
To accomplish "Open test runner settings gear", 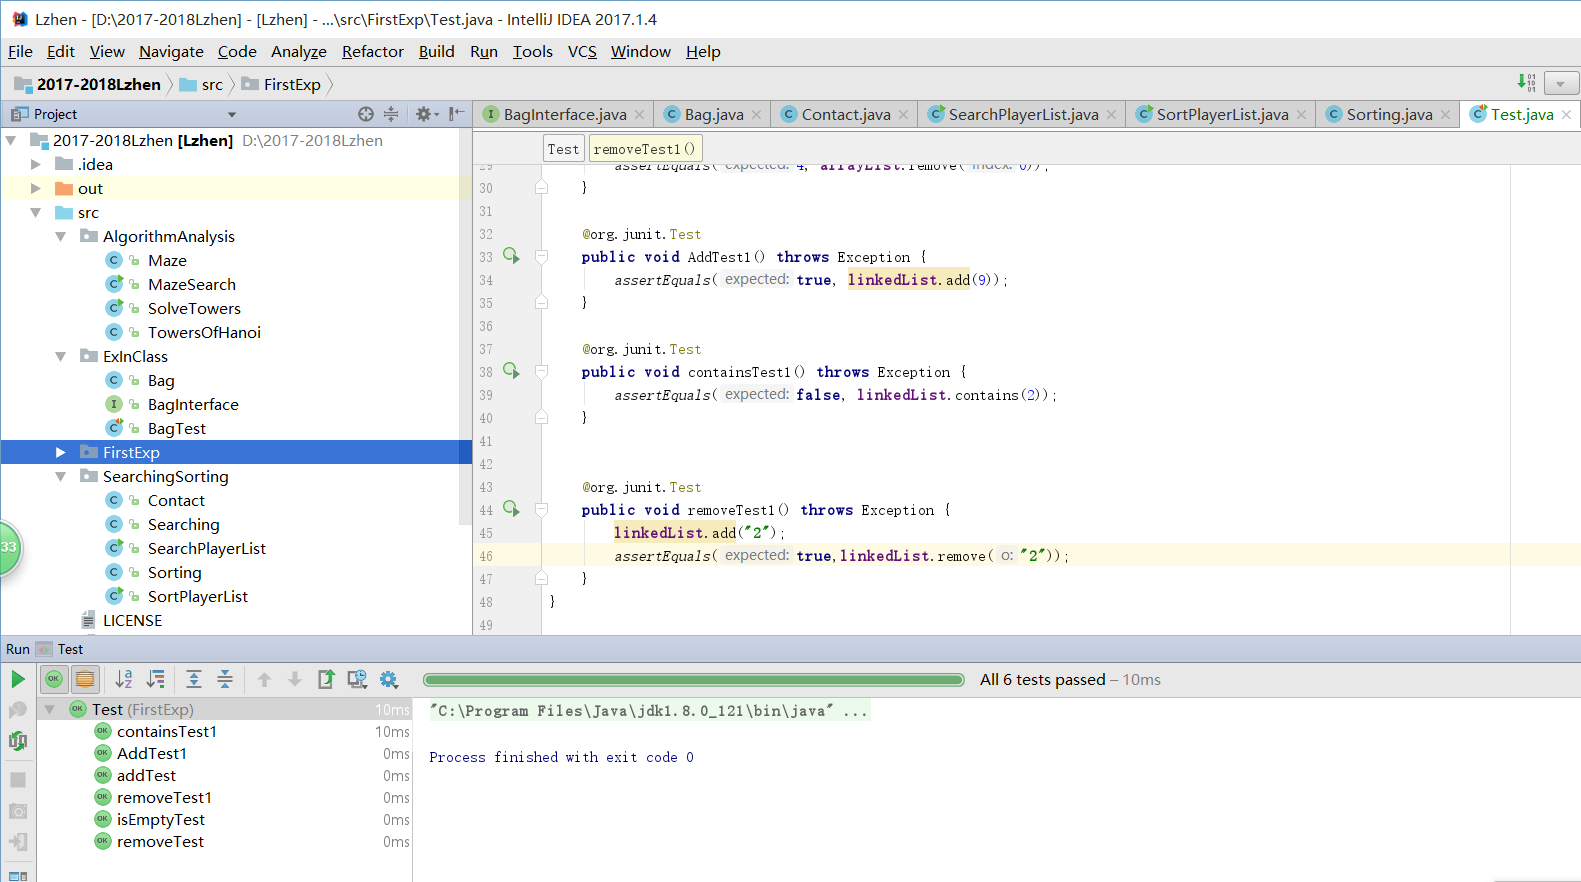I will (x=389, y=680).
